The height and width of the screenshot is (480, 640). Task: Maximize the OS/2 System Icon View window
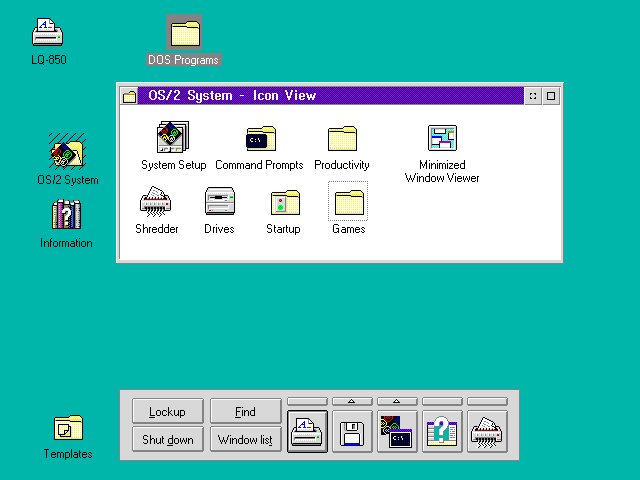point(551,96)
